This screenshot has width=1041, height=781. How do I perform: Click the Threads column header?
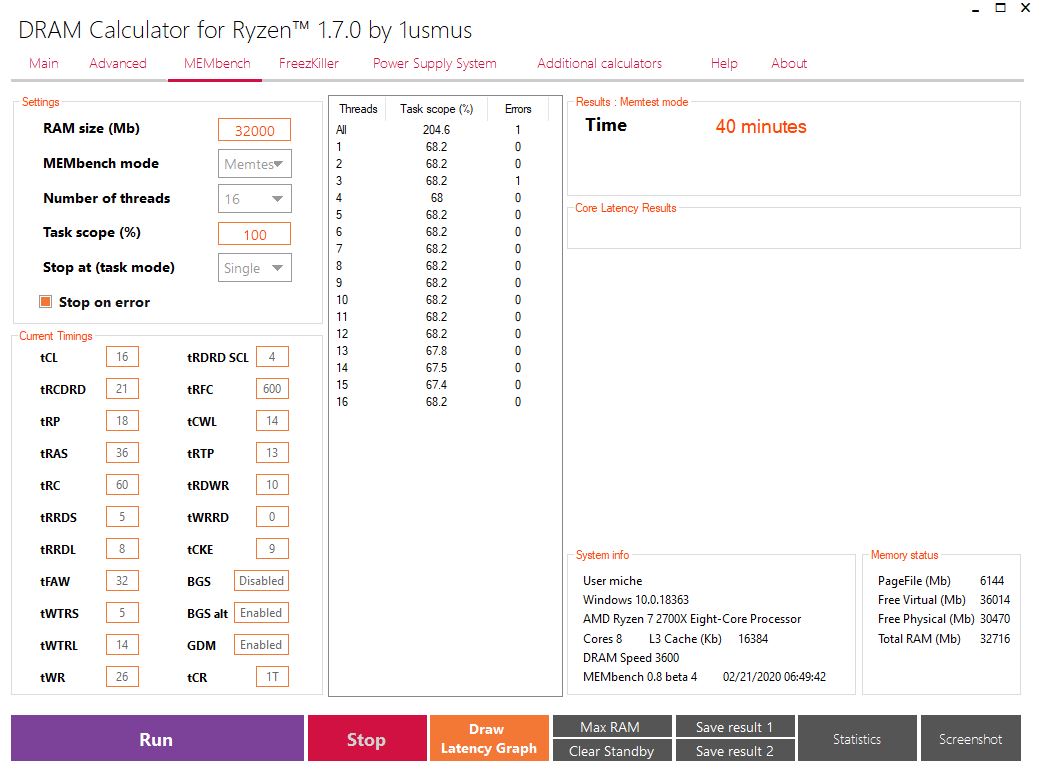pyautogui.click(x=358, y=109)
